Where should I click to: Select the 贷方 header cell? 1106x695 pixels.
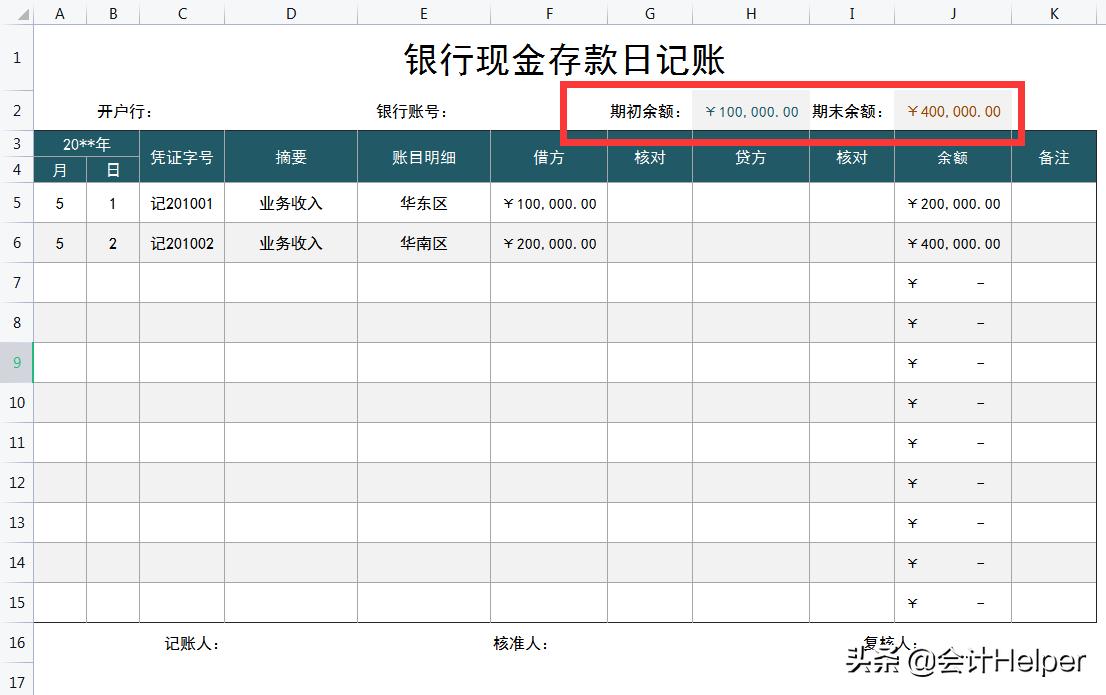click(750, 156)
